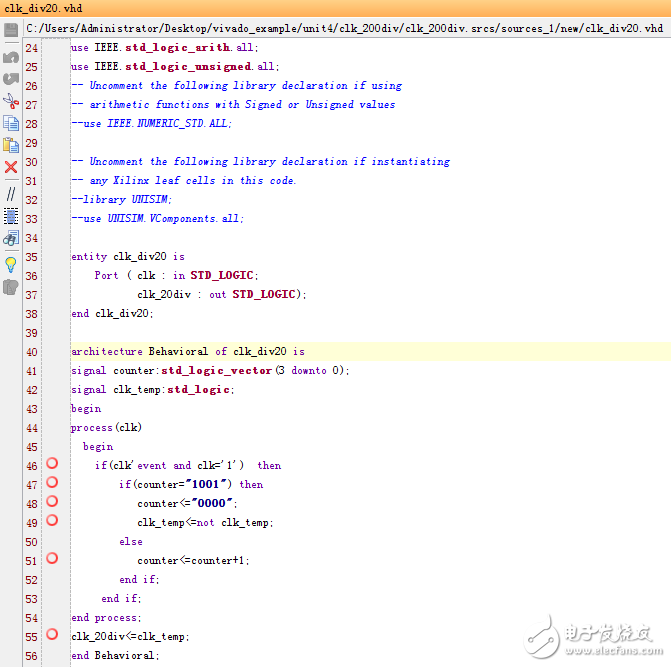Redo the last undone edit
The height and width of the screenshot is (667, 671).
(11, 78)
